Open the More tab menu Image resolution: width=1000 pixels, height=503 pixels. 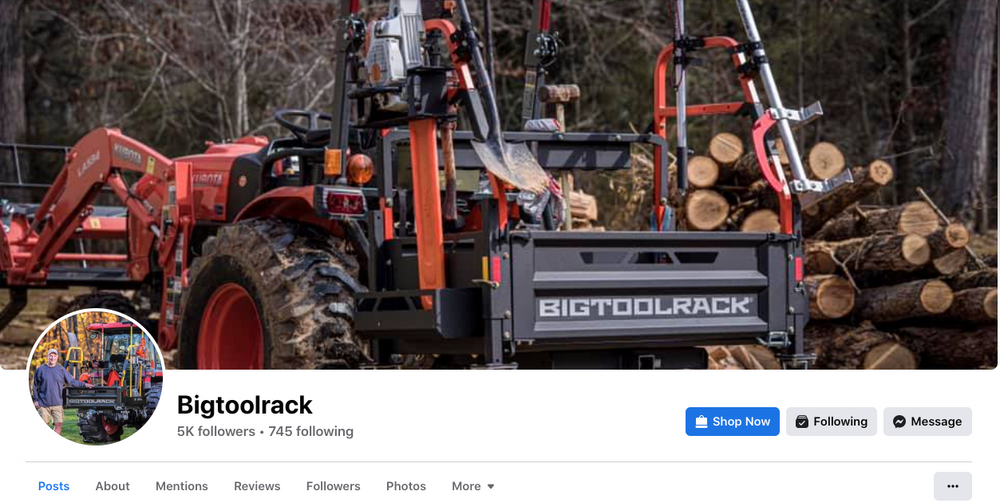click(473, 486)
